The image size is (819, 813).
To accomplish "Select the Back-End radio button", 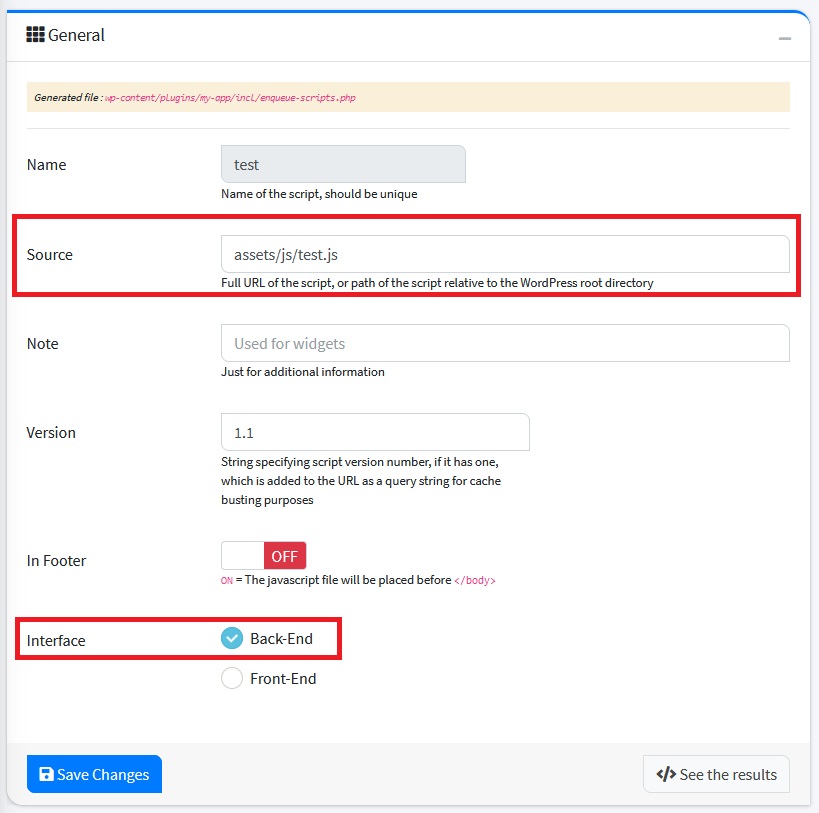I will pyautogui.click(x=232, y=638).
